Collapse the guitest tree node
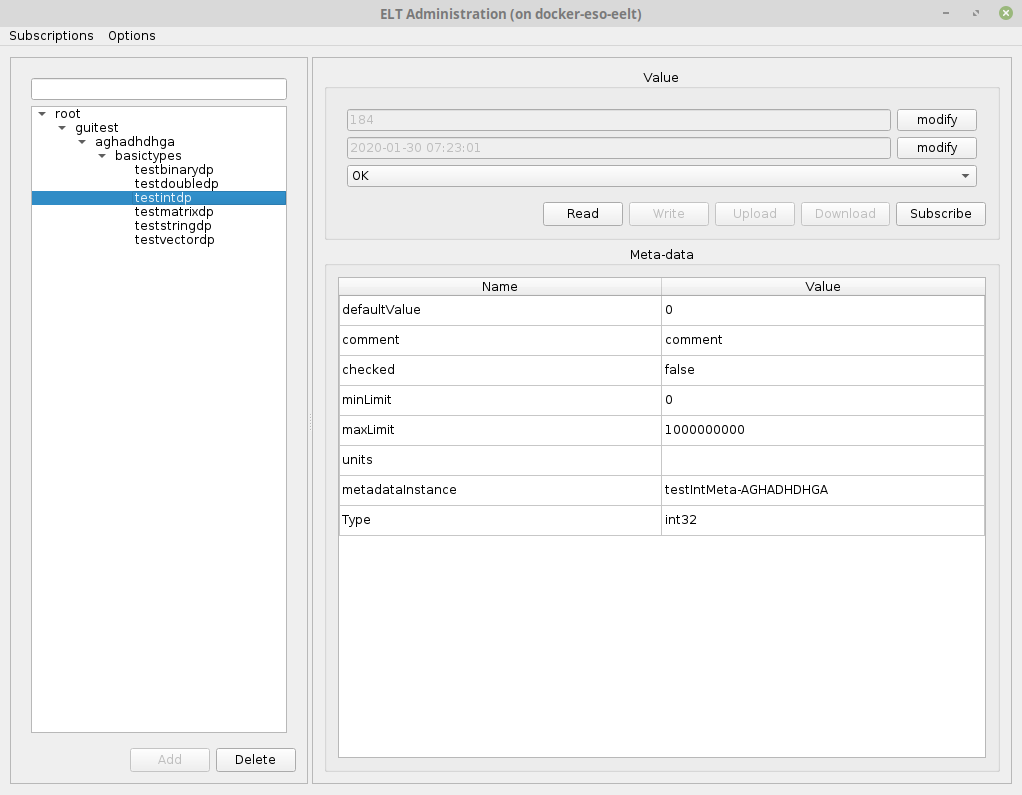The image size is (1022, 795). [62, 128]
